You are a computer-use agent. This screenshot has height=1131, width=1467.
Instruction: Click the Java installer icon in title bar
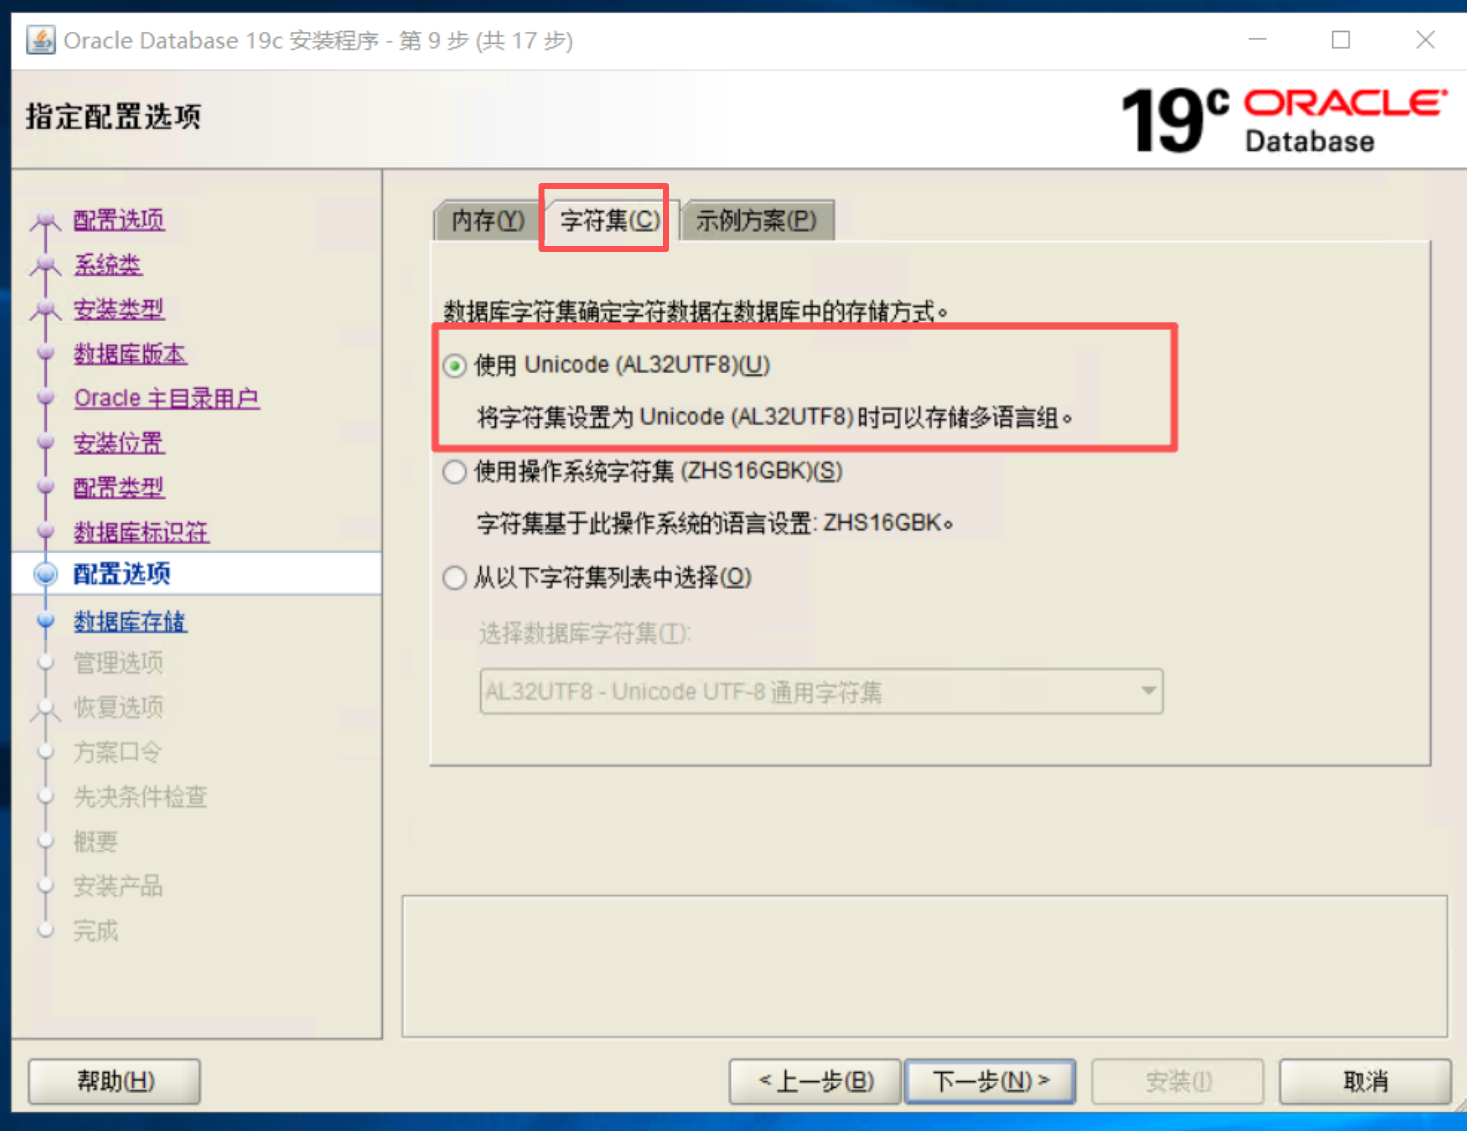(41, 40)
